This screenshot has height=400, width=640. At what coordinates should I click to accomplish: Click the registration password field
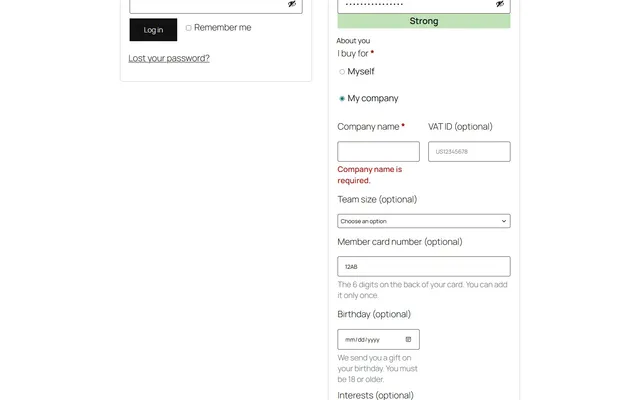point(424,5)
